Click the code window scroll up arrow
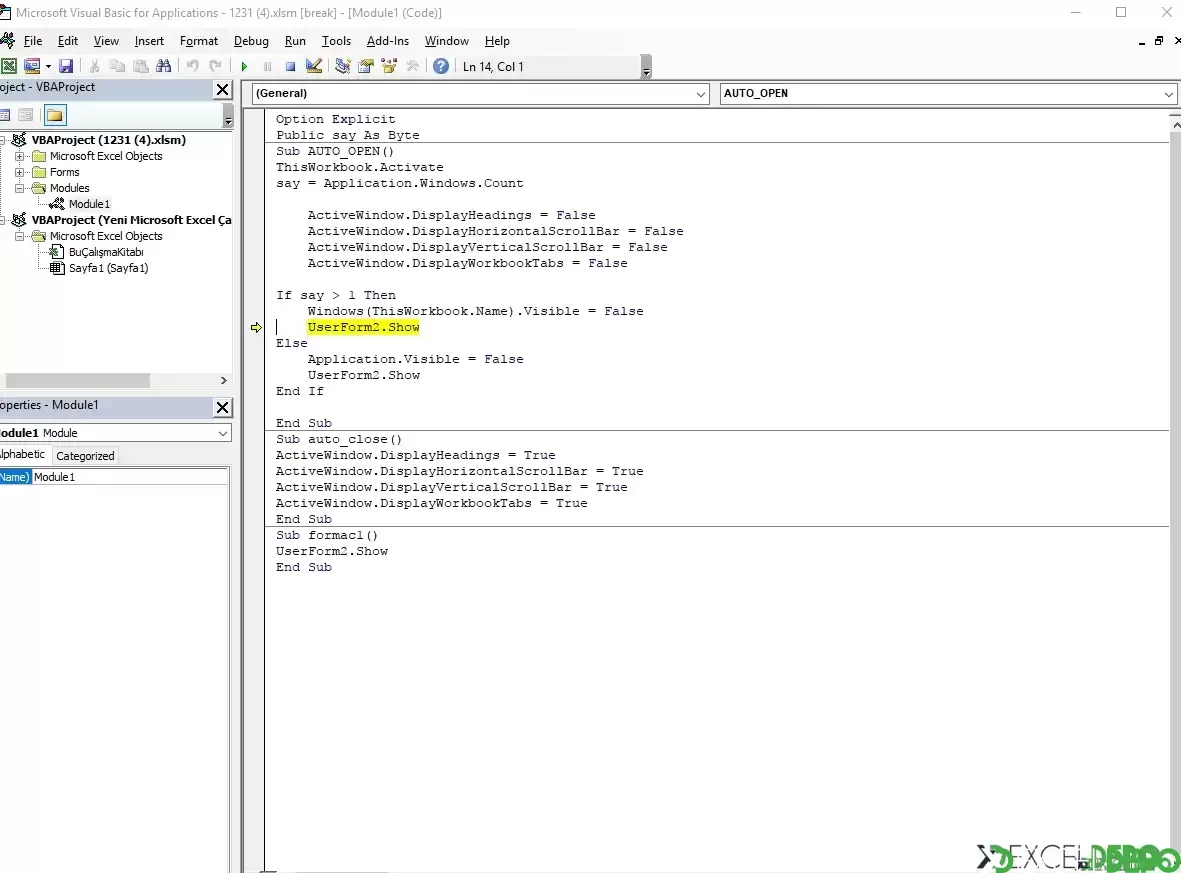Screen dimensions: 1181x873 click(1175, 124)
